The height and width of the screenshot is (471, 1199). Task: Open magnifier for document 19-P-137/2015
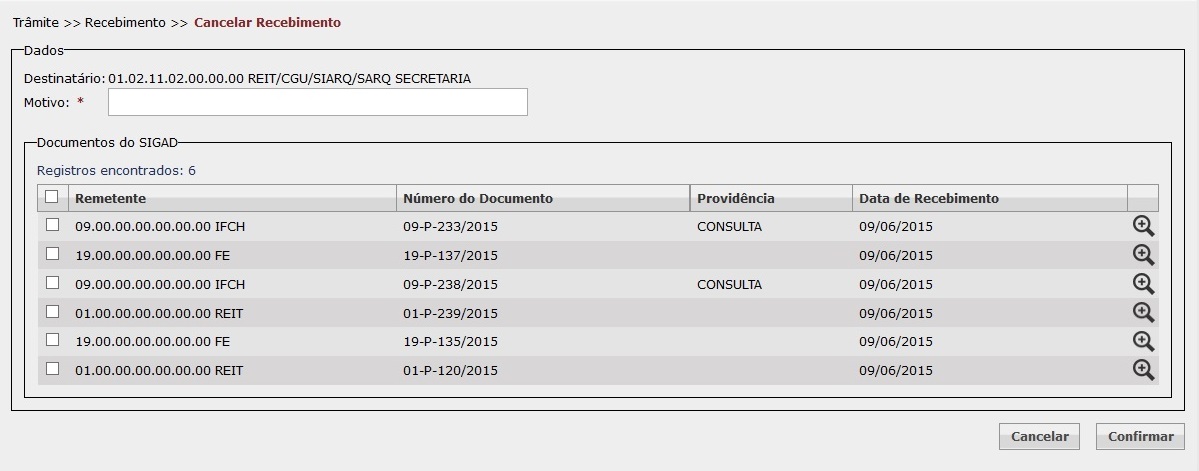(x=1143, y=255)
